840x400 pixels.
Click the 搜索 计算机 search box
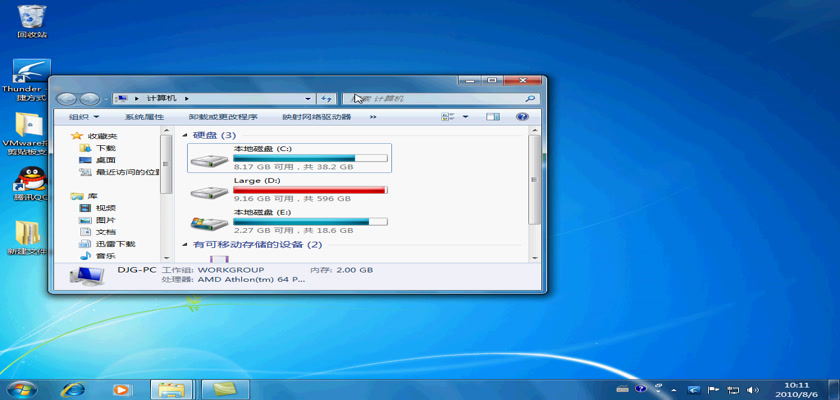(x=440, y=99)
